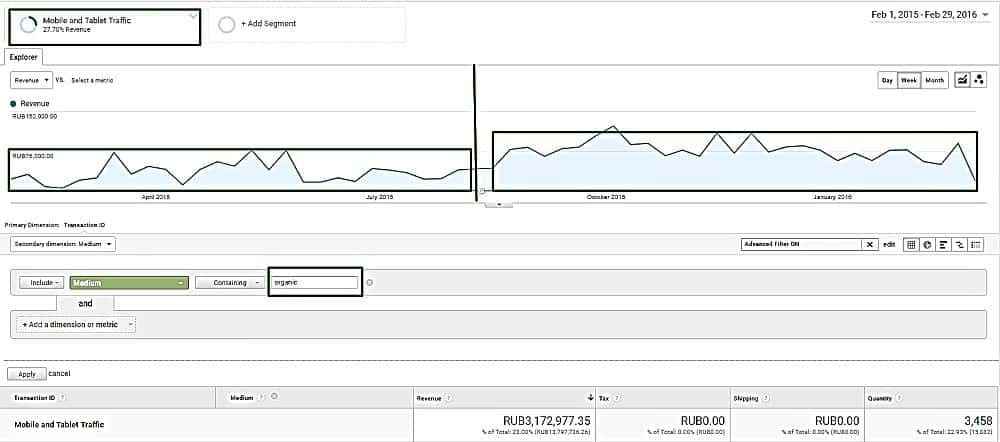This screenshot has width=1000, height=442.
Task: Sort by Transaction ID column header
Action: (35, 397)
